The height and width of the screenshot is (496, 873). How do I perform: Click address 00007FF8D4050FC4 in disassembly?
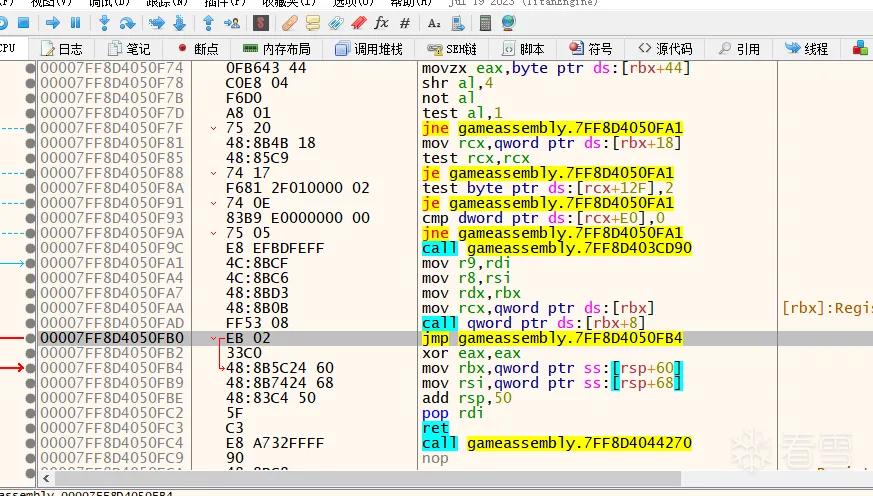[x=112, y=444]
